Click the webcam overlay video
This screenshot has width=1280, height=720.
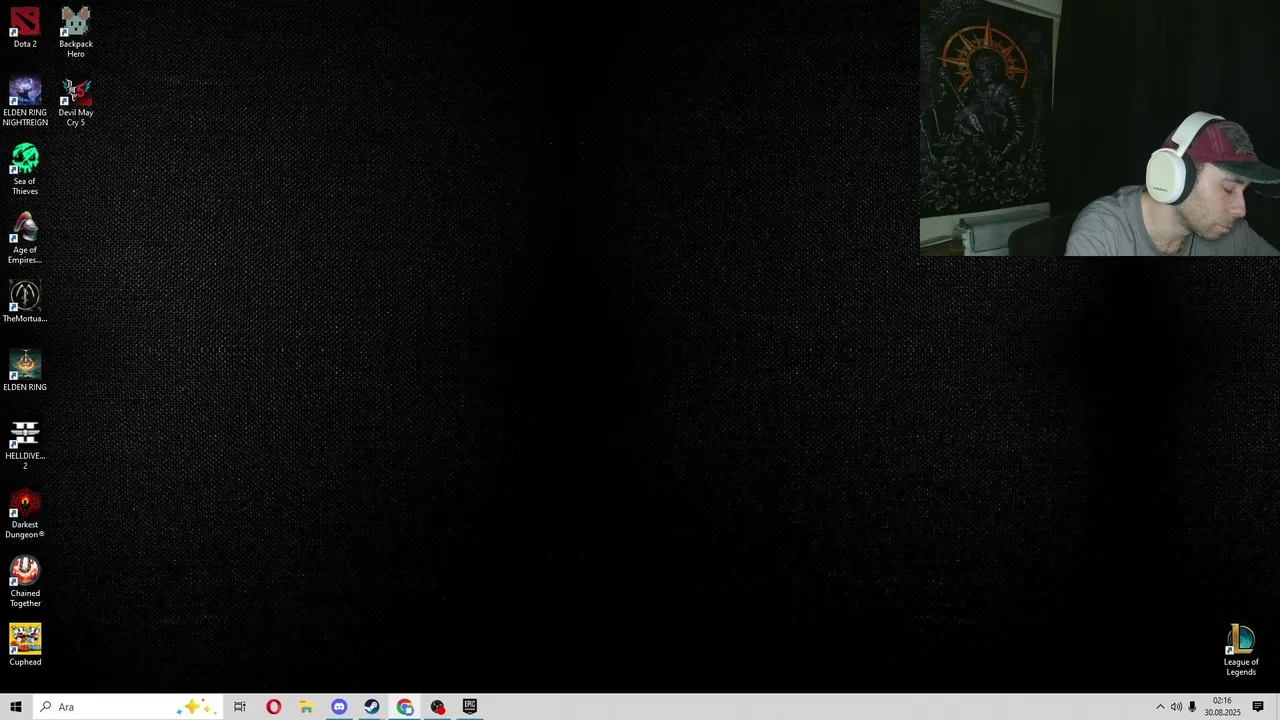(1100, 128)
